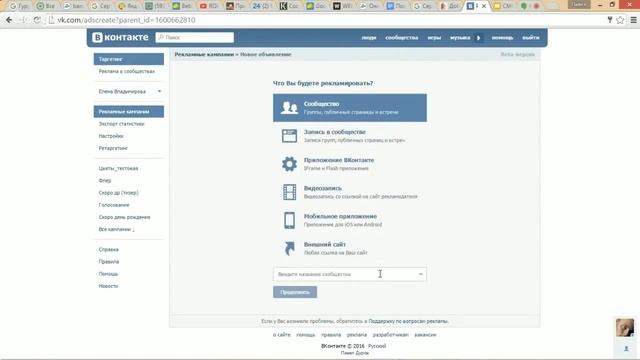Select the Сообщество ad type option
The image size is (640, 360).
point(350,108)
